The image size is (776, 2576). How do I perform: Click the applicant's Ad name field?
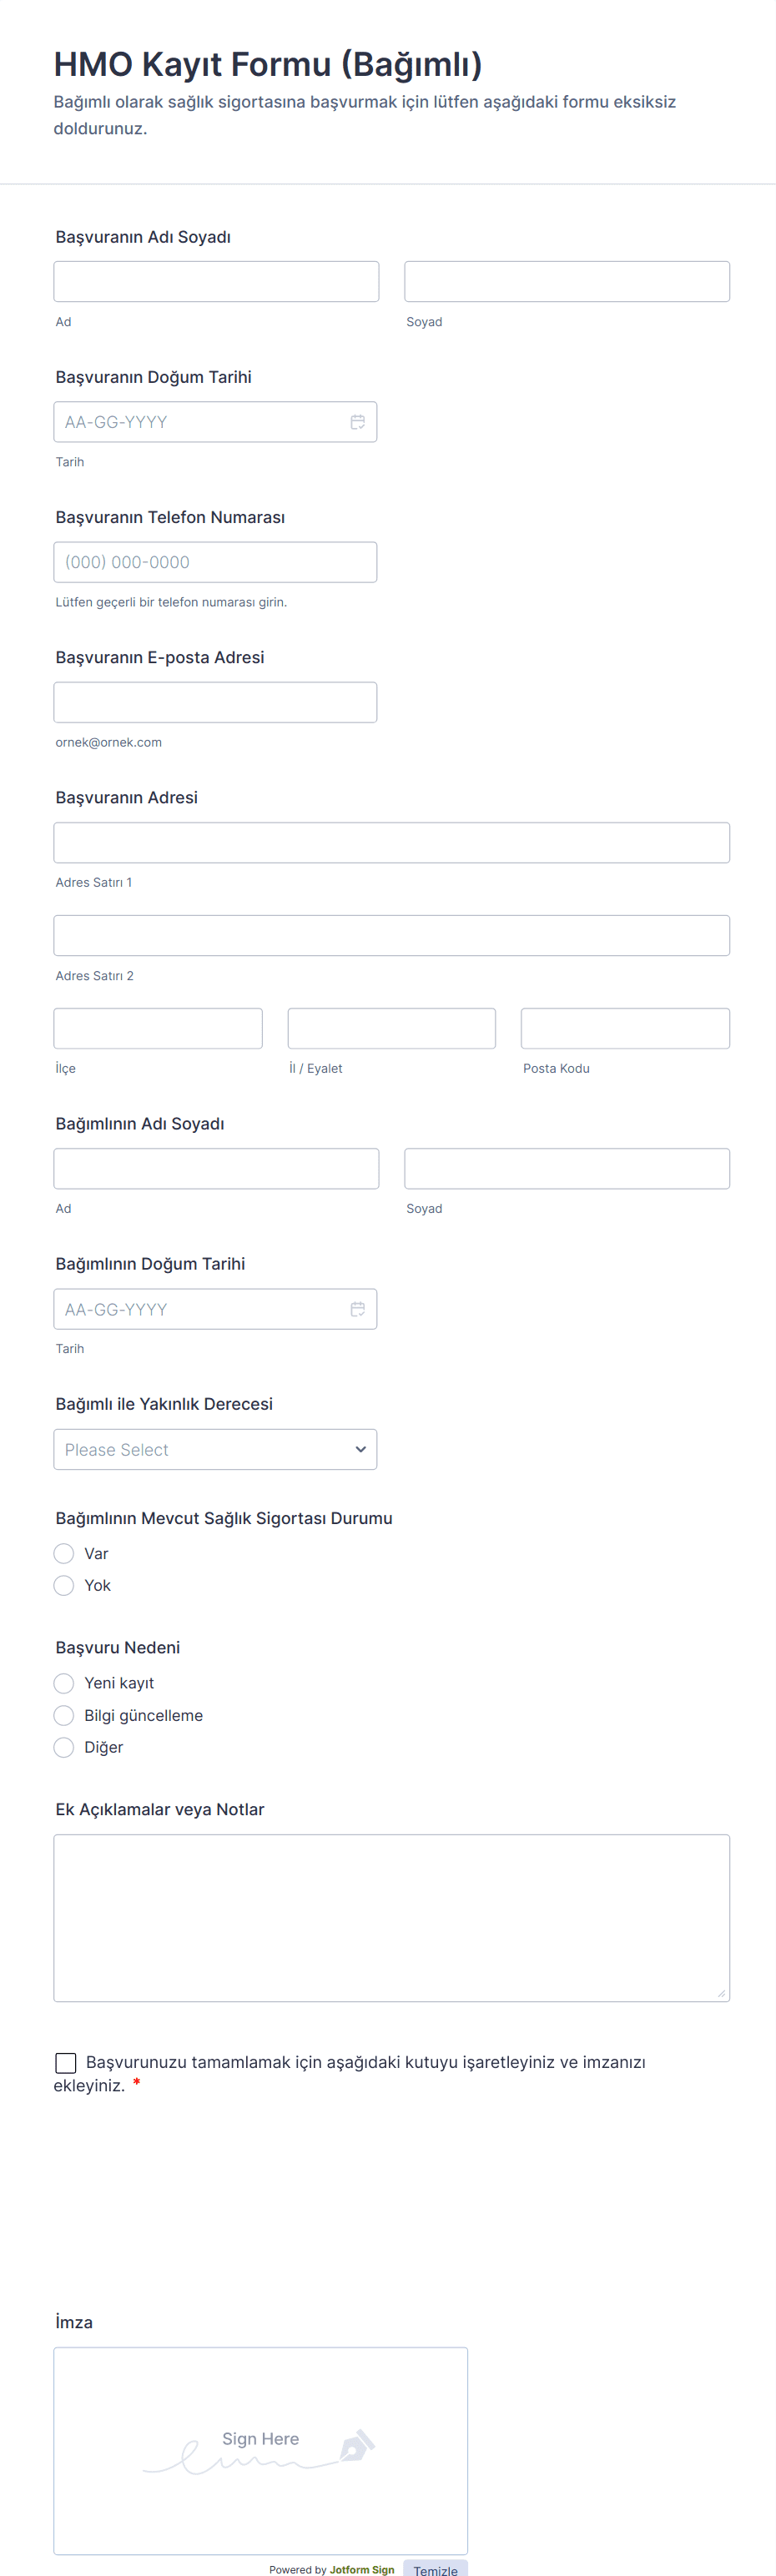point(216,282)
